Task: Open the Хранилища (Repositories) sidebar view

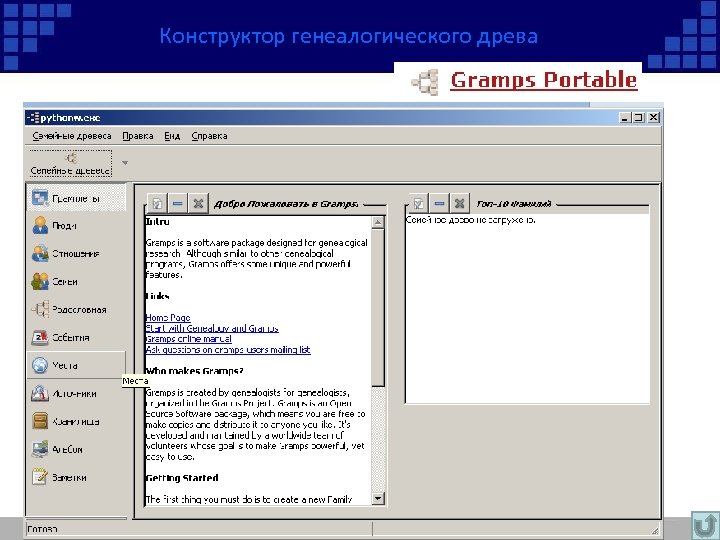Action: coord(76,422)
